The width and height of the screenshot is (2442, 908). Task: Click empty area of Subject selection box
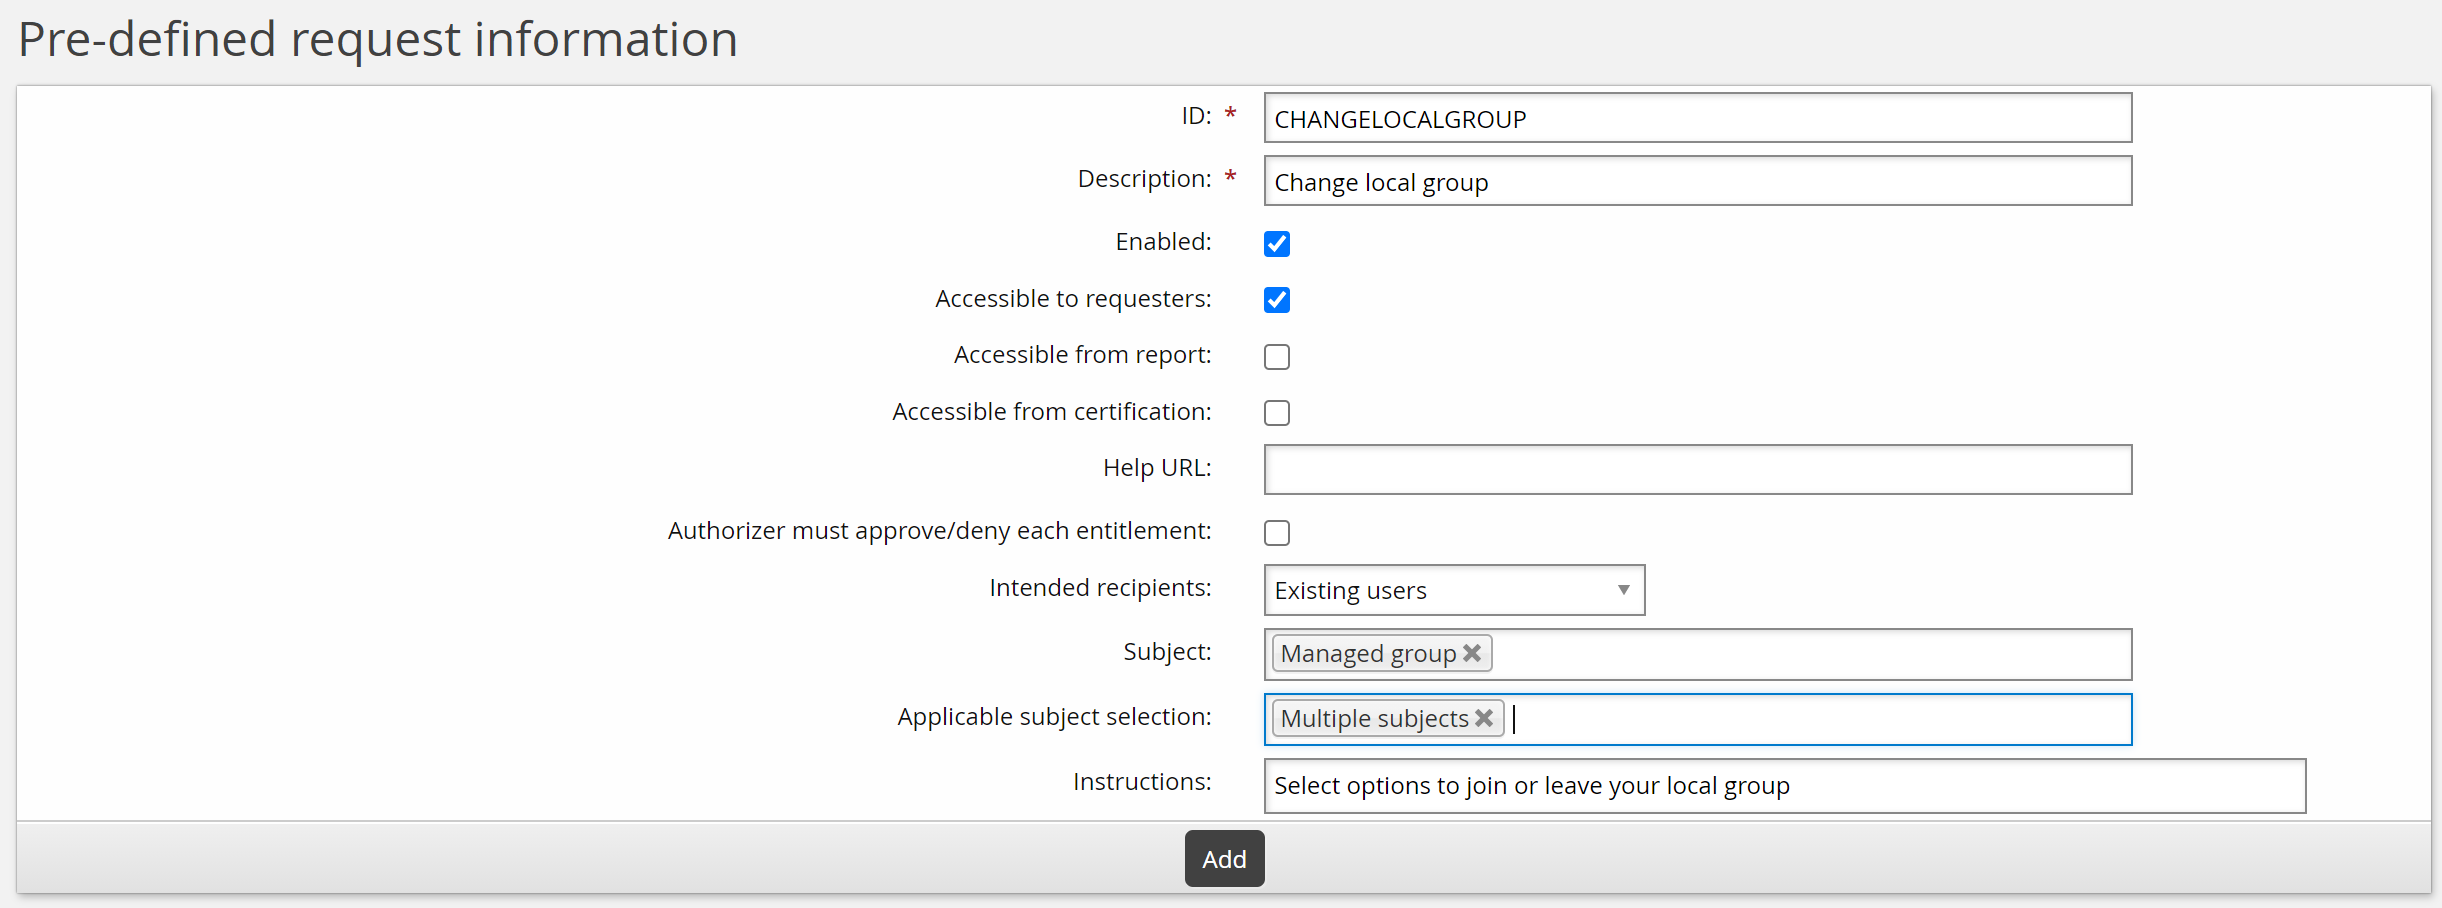tap(1800, 654)
